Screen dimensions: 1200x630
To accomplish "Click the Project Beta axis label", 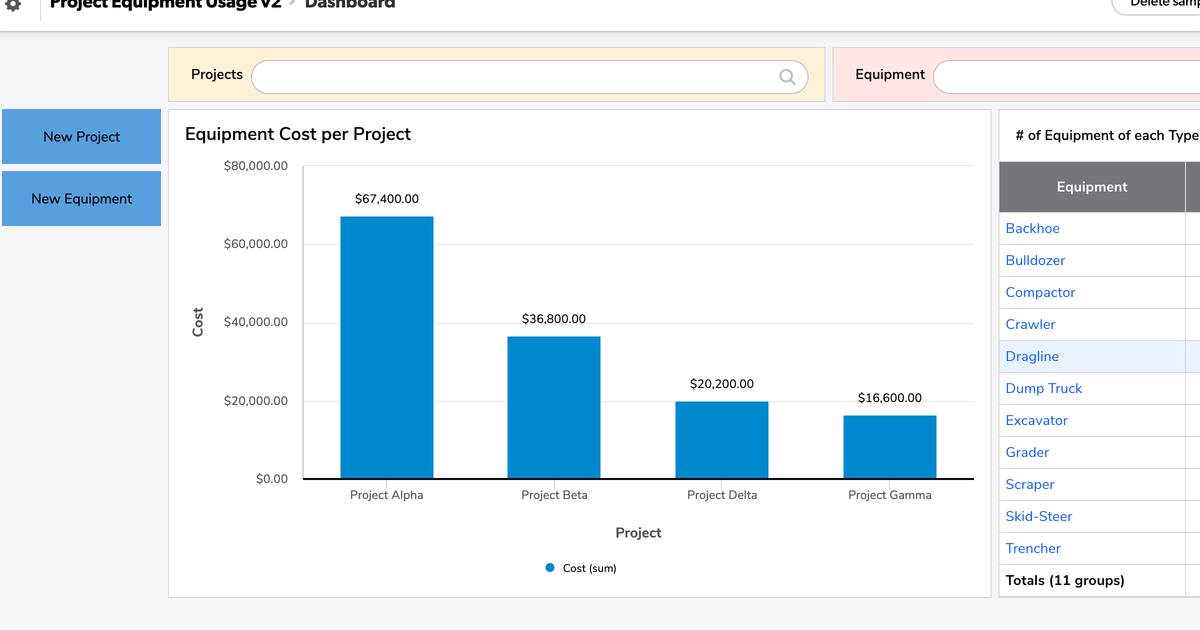I will 554,495.
